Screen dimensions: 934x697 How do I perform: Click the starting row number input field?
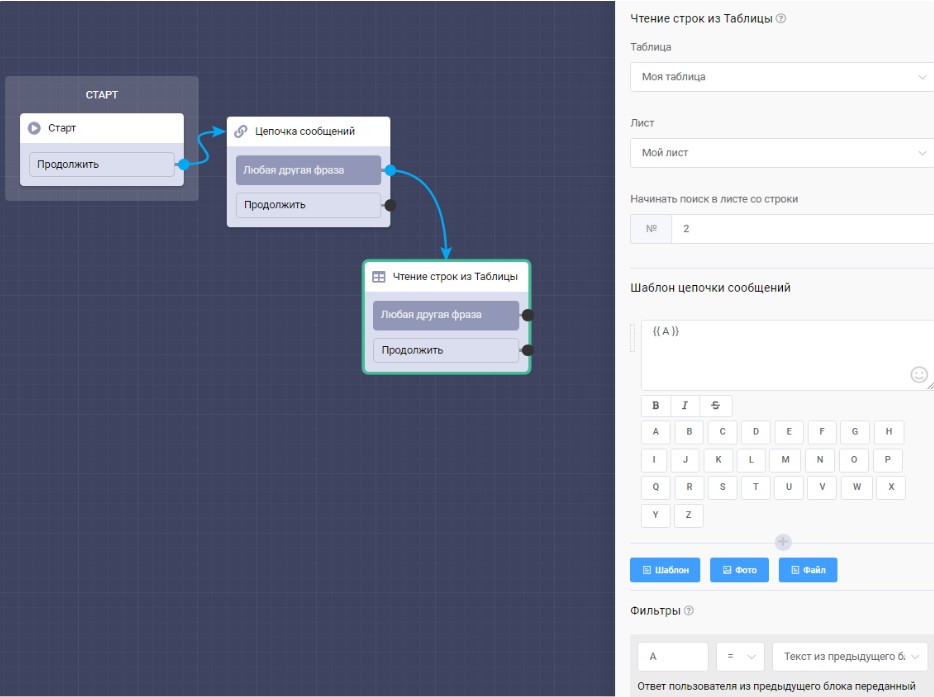(800, 229)
